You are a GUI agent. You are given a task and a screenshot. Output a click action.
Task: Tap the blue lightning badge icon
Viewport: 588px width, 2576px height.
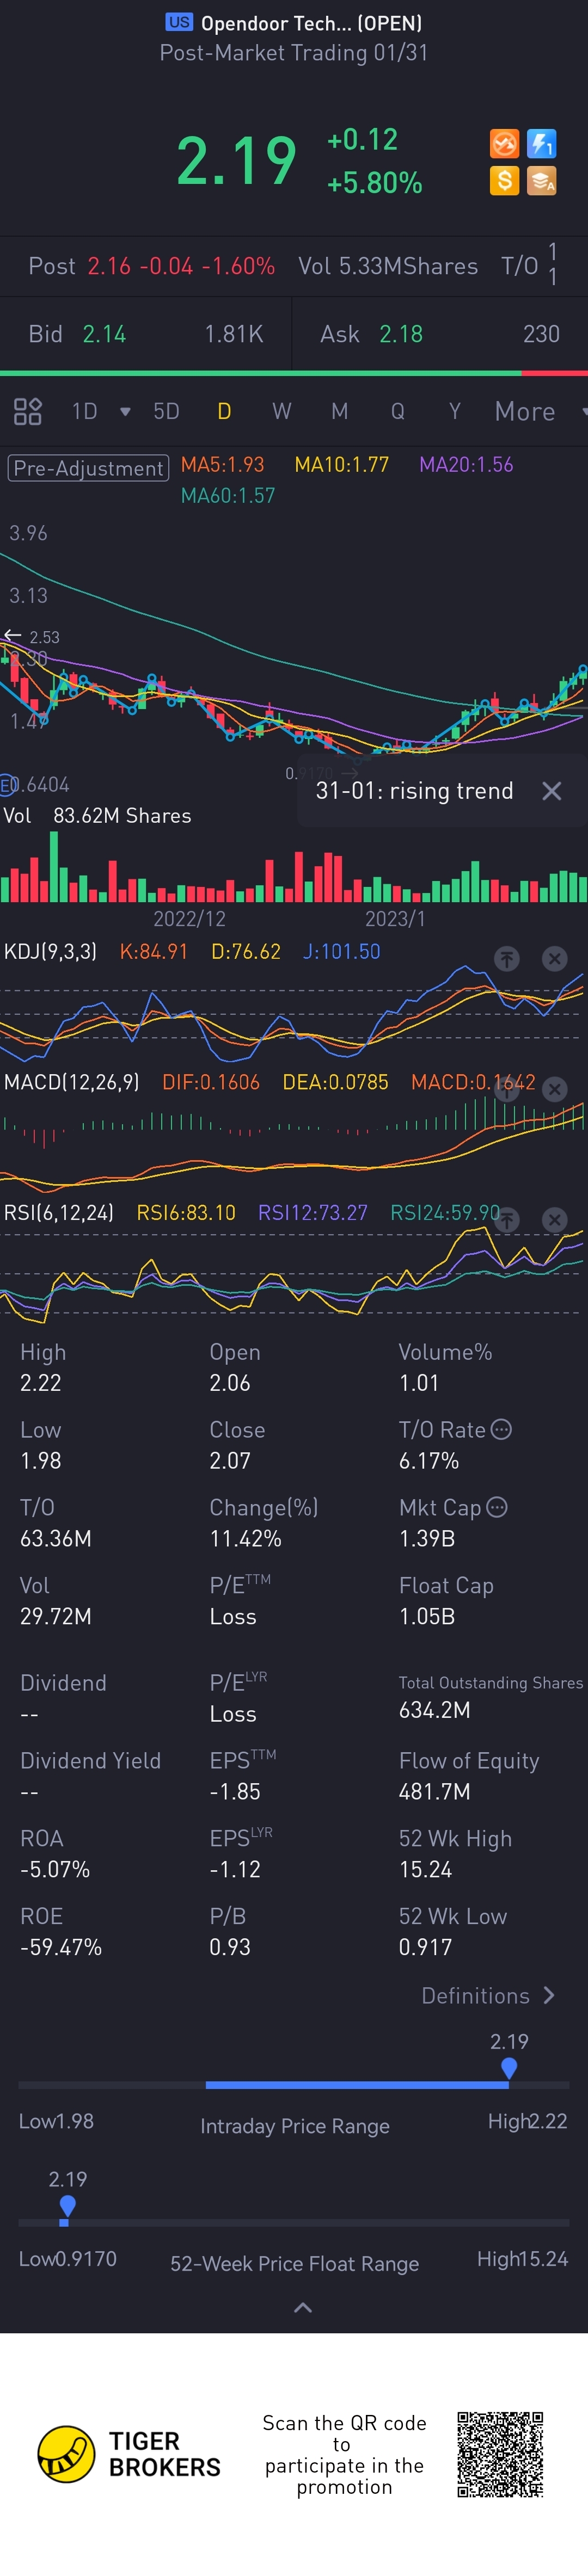(542, 144)
